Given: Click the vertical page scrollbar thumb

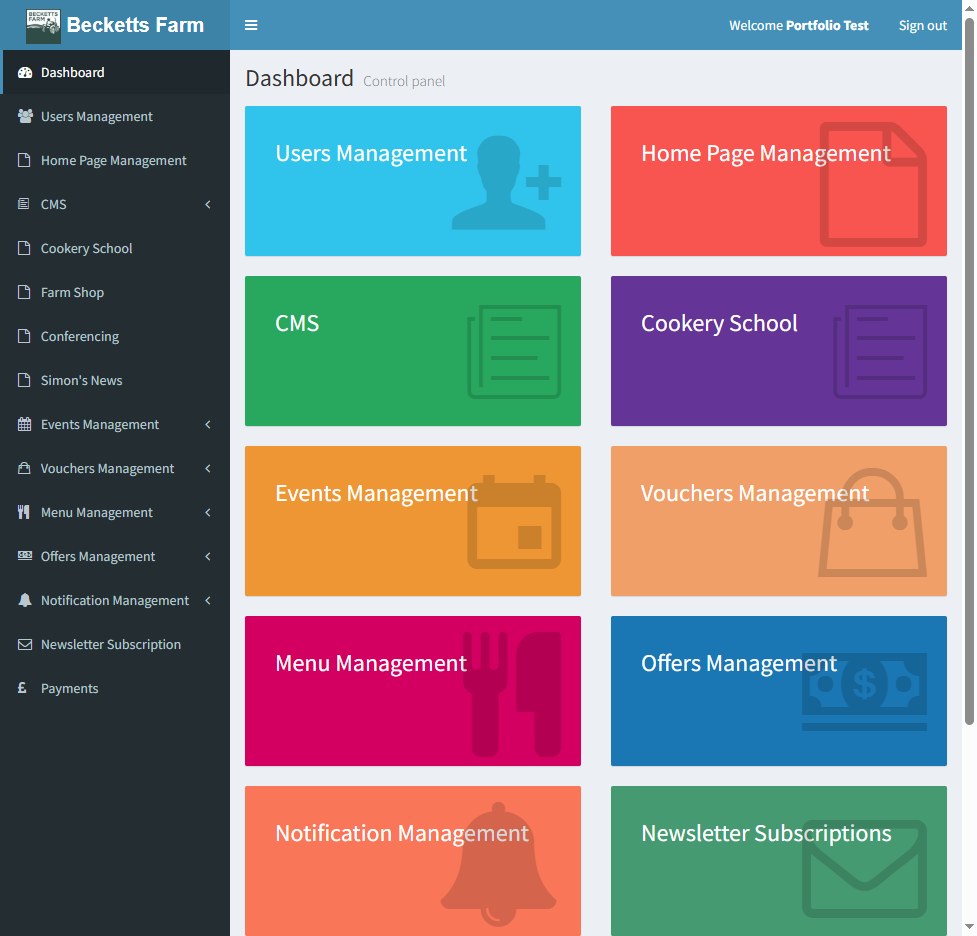Looking at the screenshot, I should click(969, 371).
